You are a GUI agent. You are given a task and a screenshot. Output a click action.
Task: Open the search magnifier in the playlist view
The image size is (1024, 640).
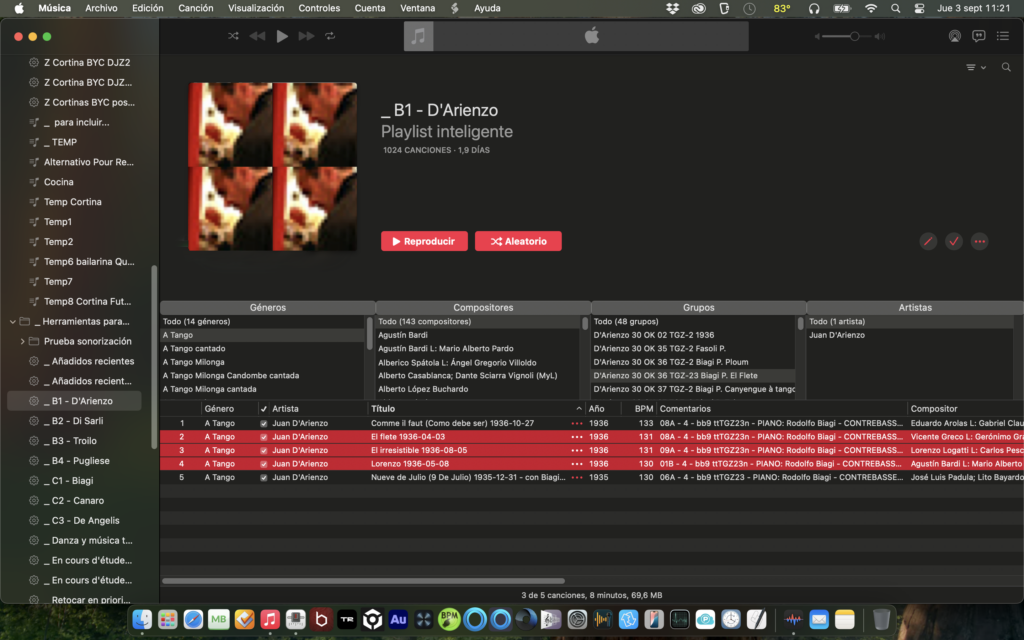tap(1006, 67)
